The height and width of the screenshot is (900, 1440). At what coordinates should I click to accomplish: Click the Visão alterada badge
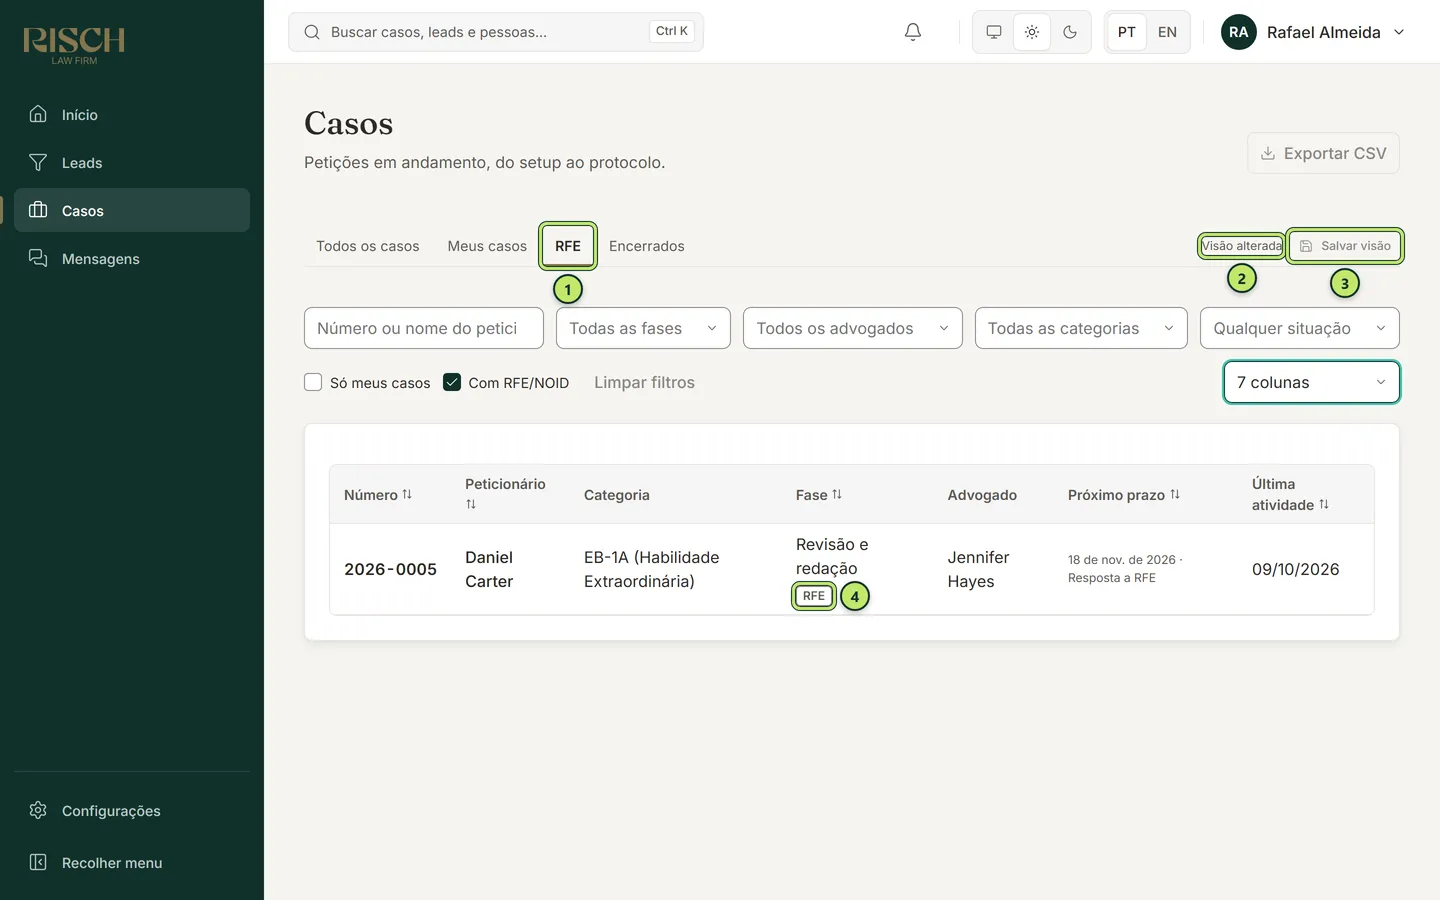1241,246
